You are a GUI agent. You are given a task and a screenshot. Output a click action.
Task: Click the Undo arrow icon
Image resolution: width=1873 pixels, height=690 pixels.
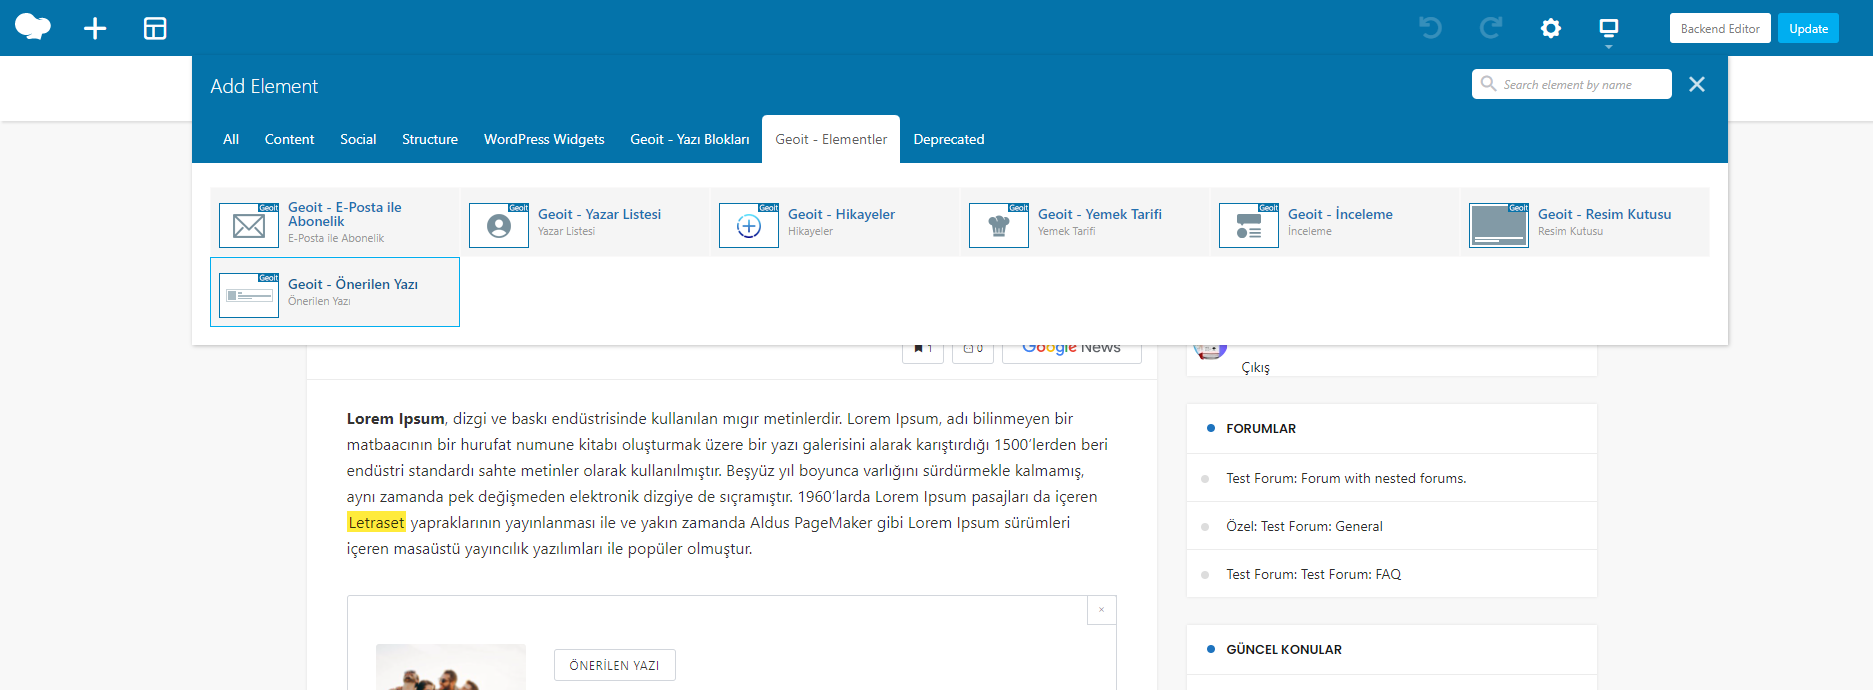(x=1430, y=28)
